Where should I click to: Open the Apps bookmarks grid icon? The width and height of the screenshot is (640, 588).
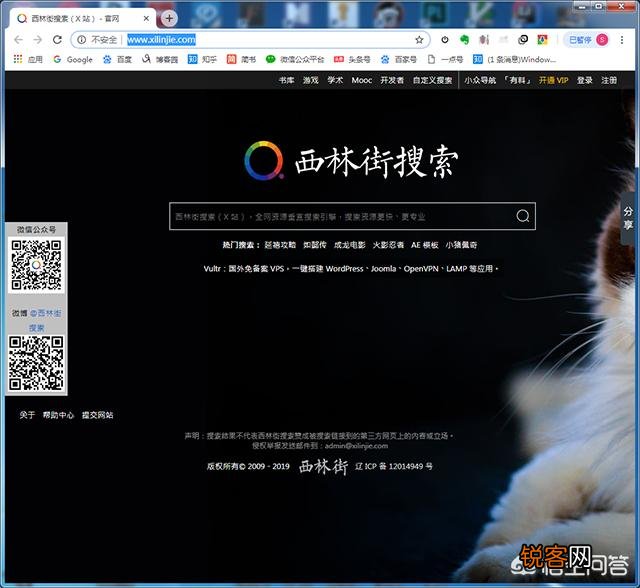pyautogui.click(x=18, y=59)
